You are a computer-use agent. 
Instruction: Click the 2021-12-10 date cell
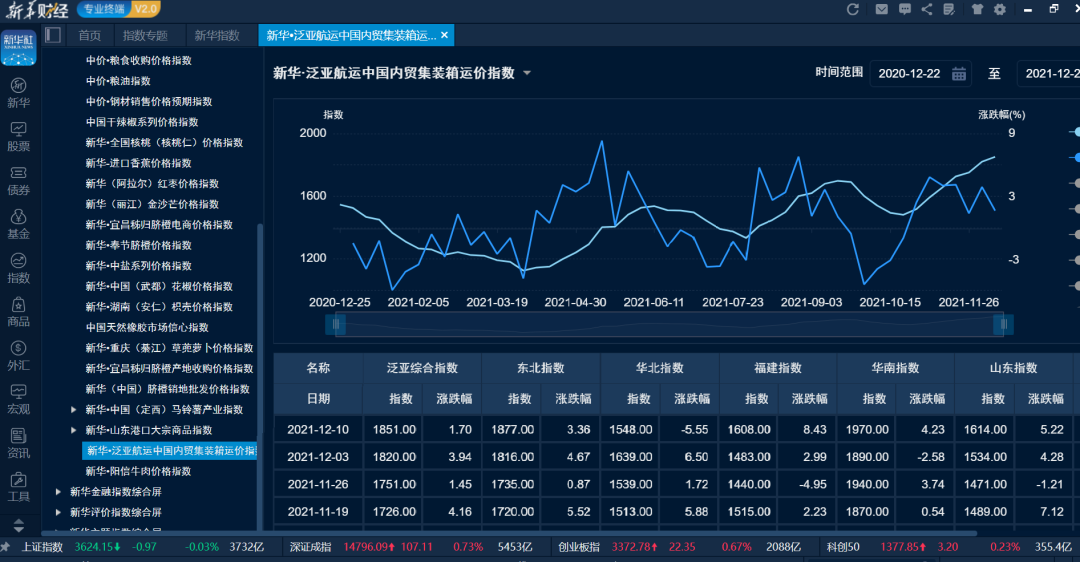point(318,430)
